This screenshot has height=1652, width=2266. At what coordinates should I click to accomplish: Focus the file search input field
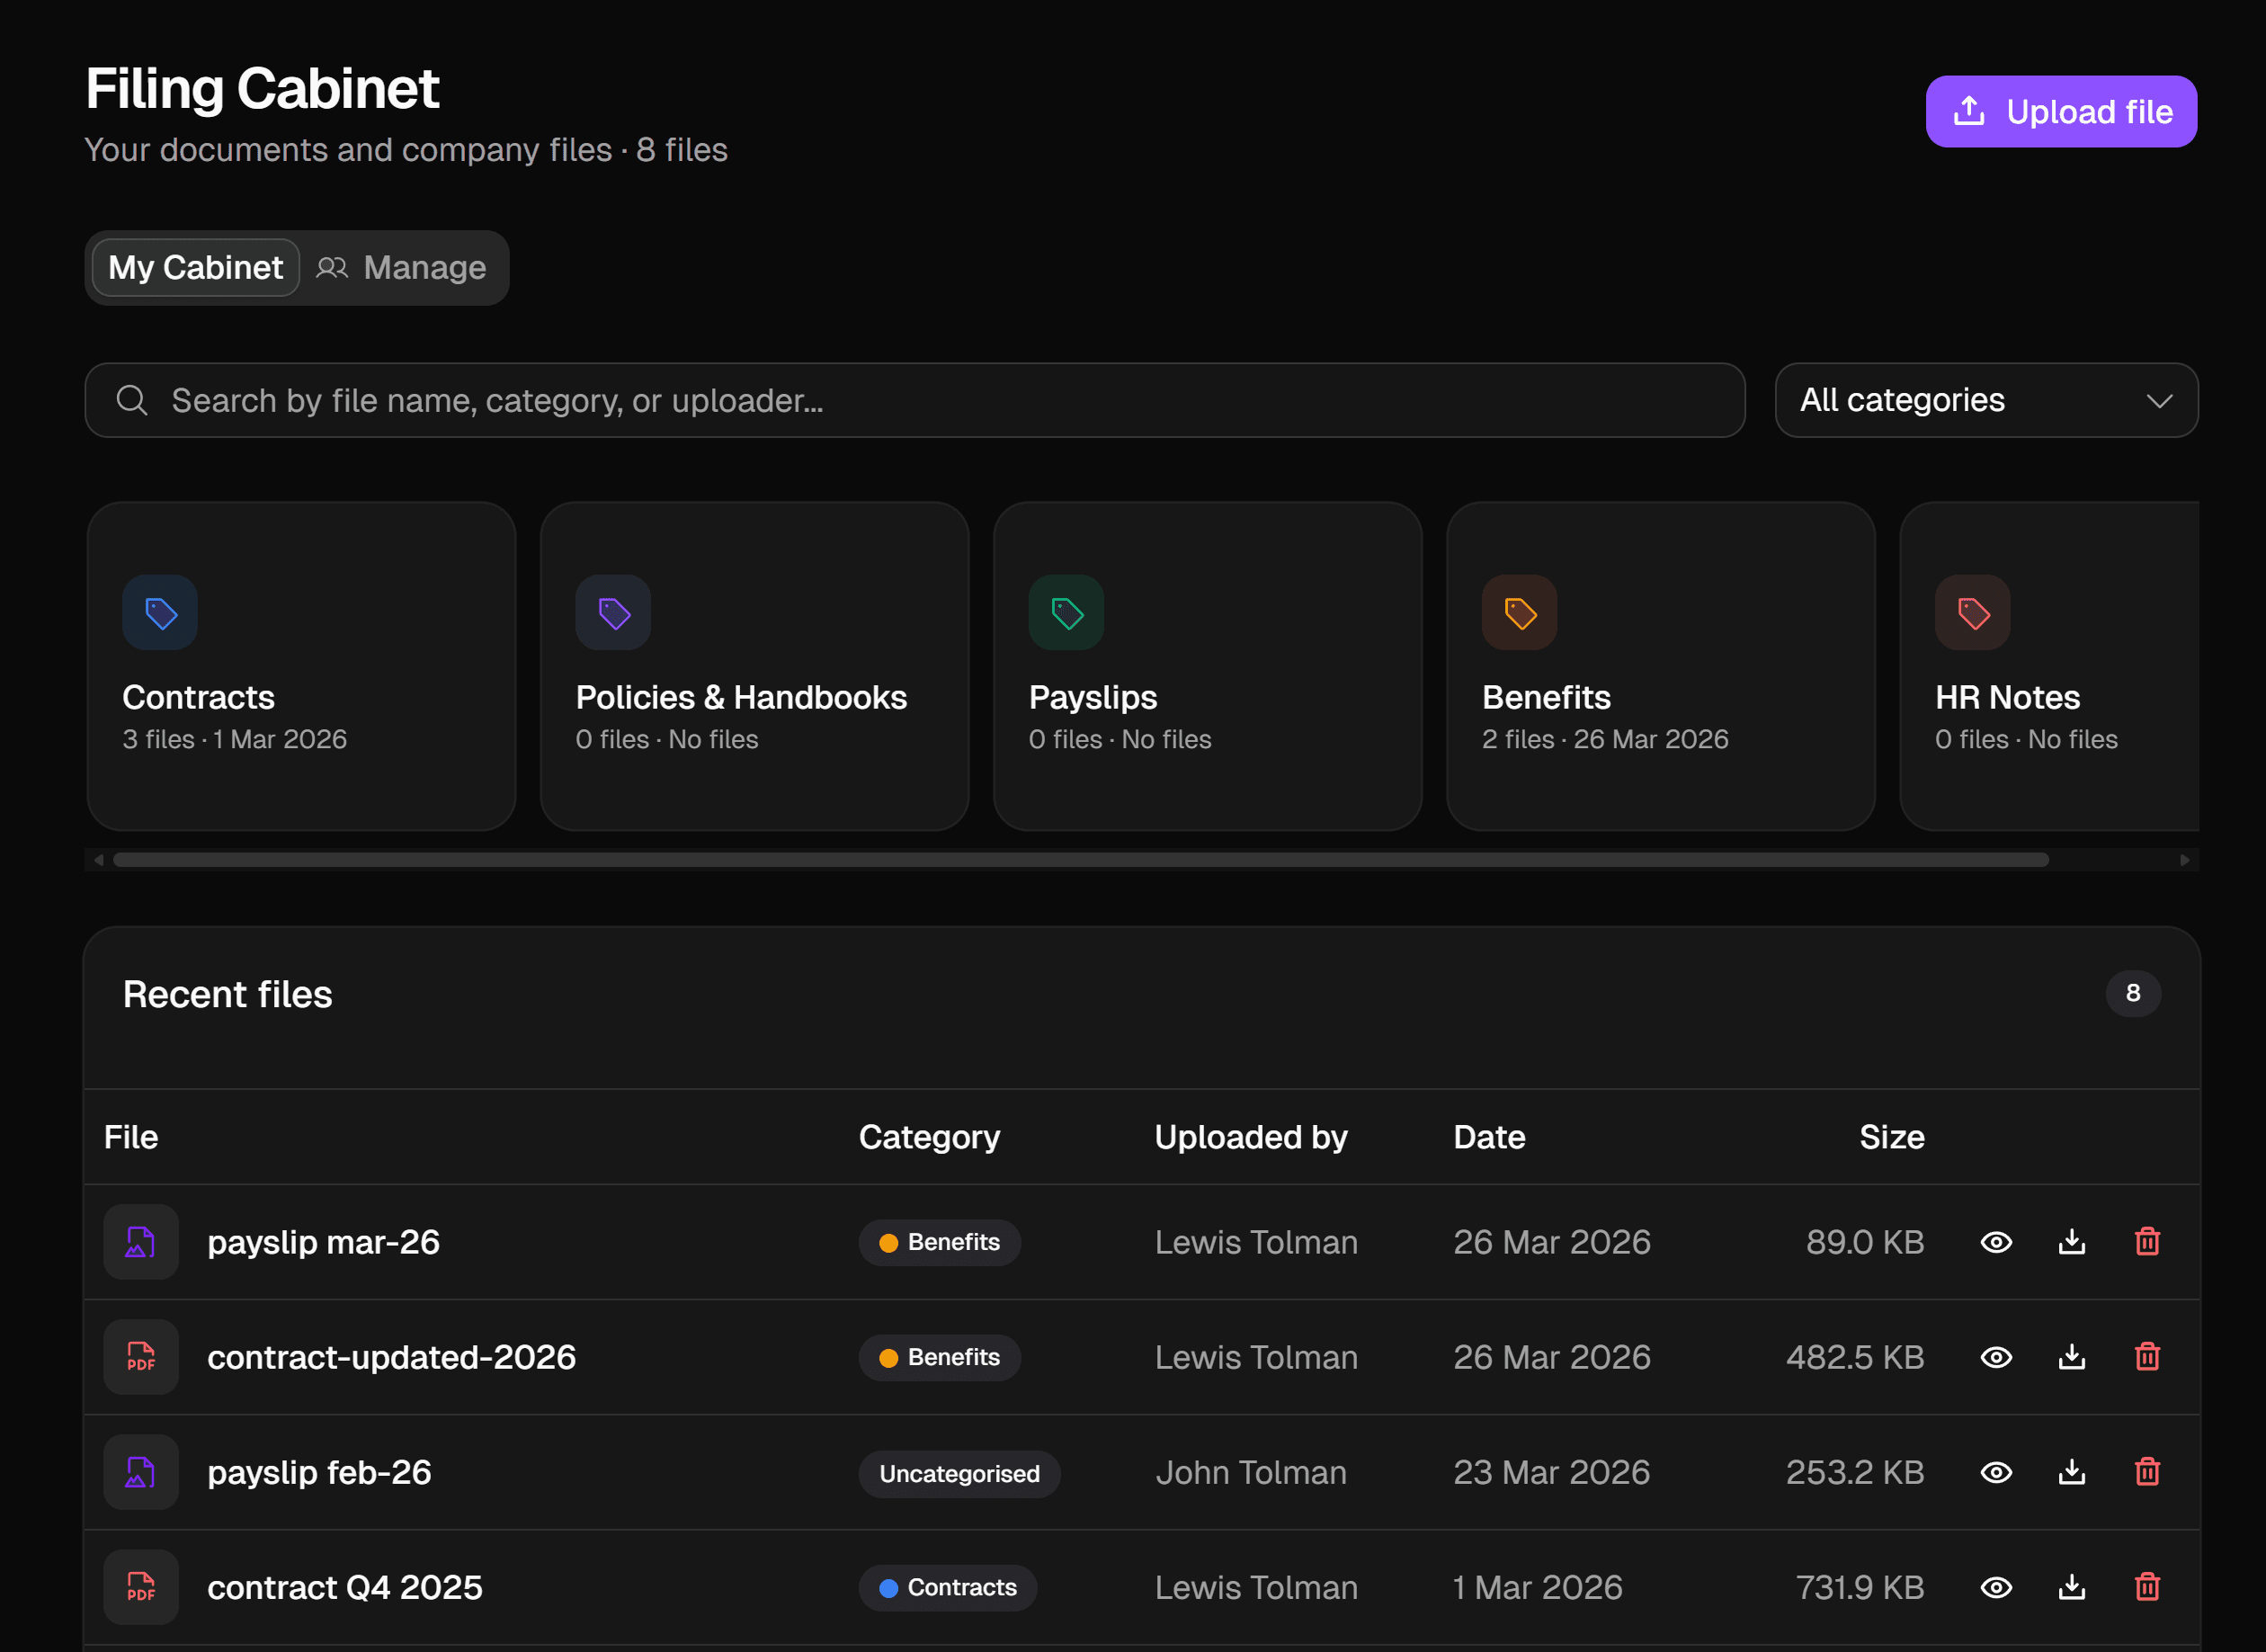(x=915, y=400)
